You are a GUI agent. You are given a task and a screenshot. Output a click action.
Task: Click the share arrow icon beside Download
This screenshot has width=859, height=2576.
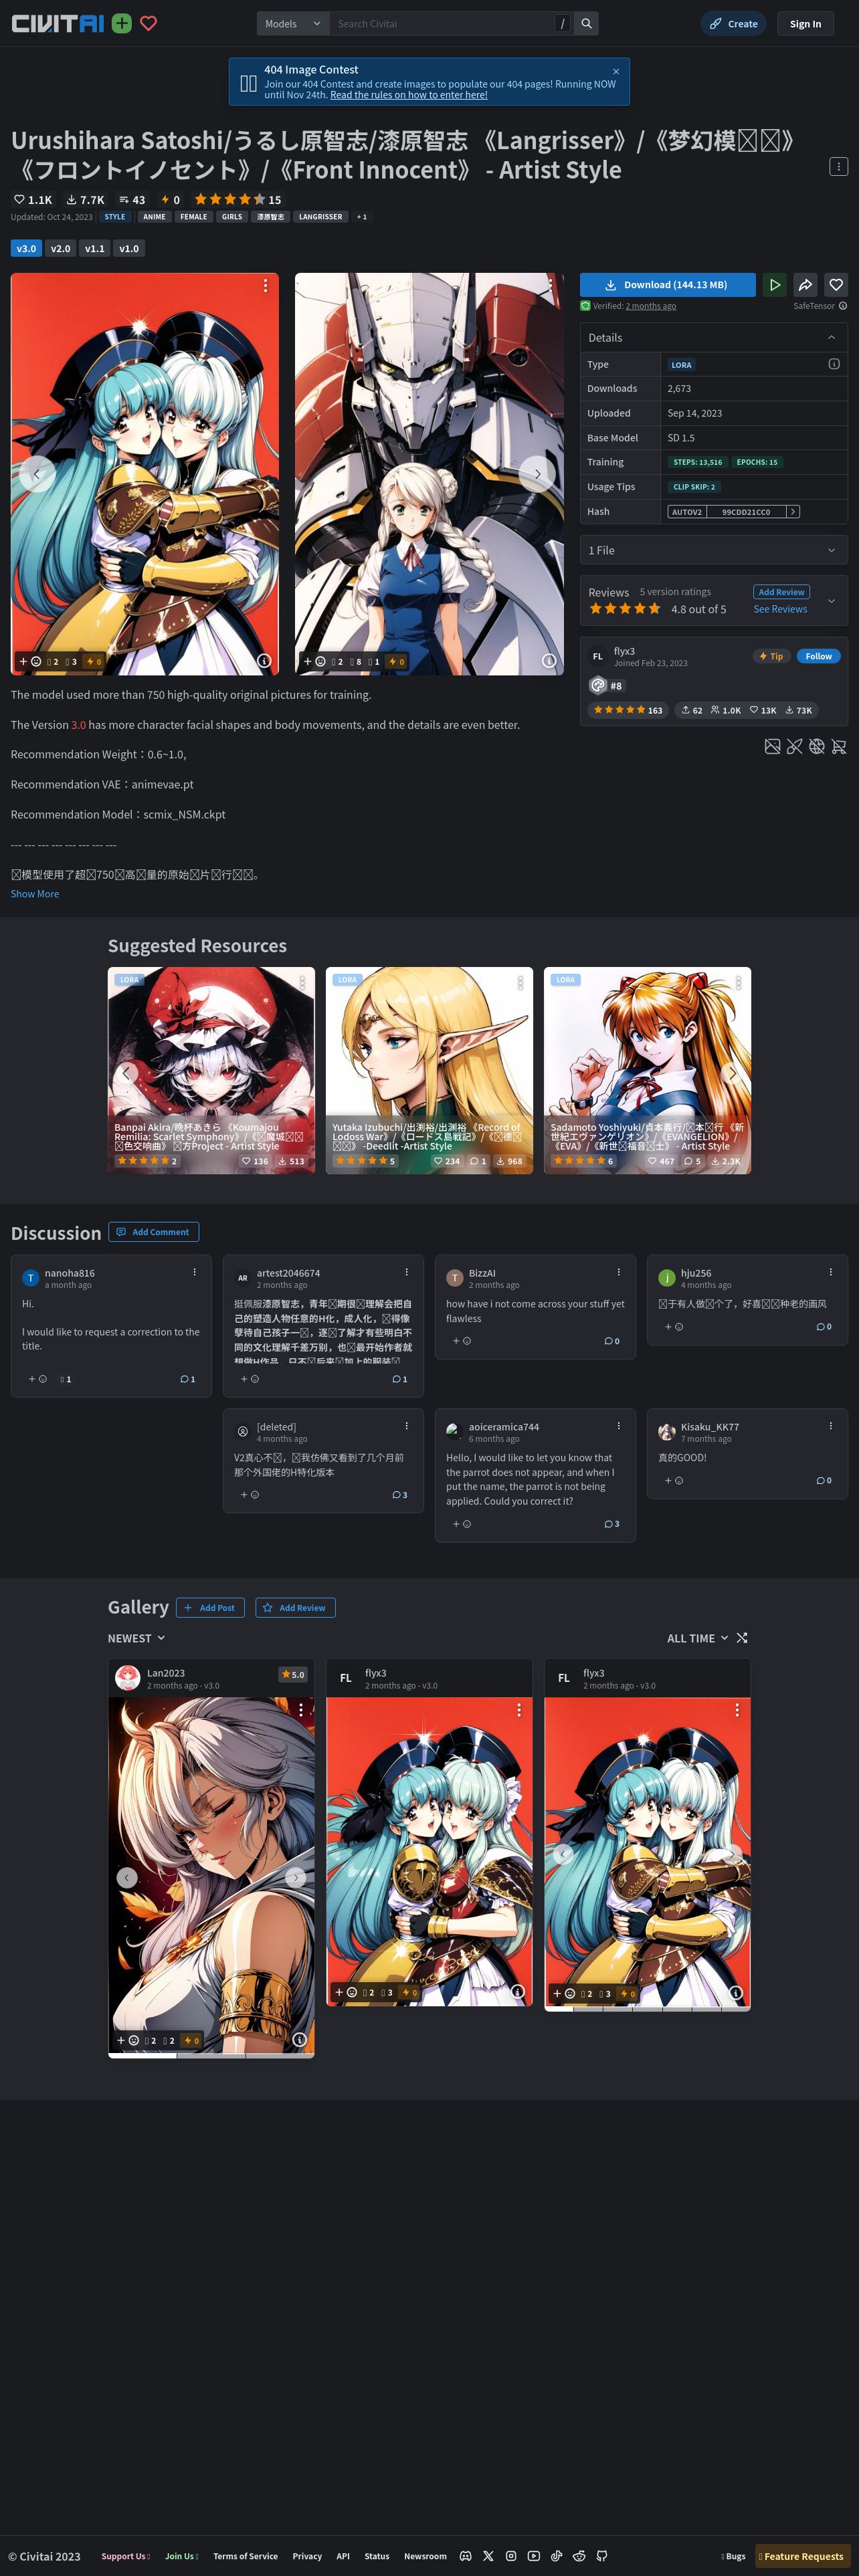point(805,285)
